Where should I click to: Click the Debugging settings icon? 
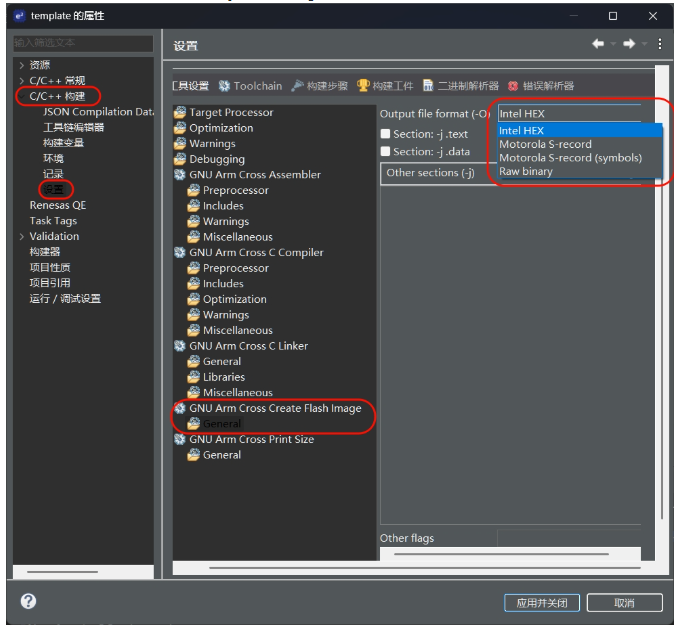click(180, 159)
